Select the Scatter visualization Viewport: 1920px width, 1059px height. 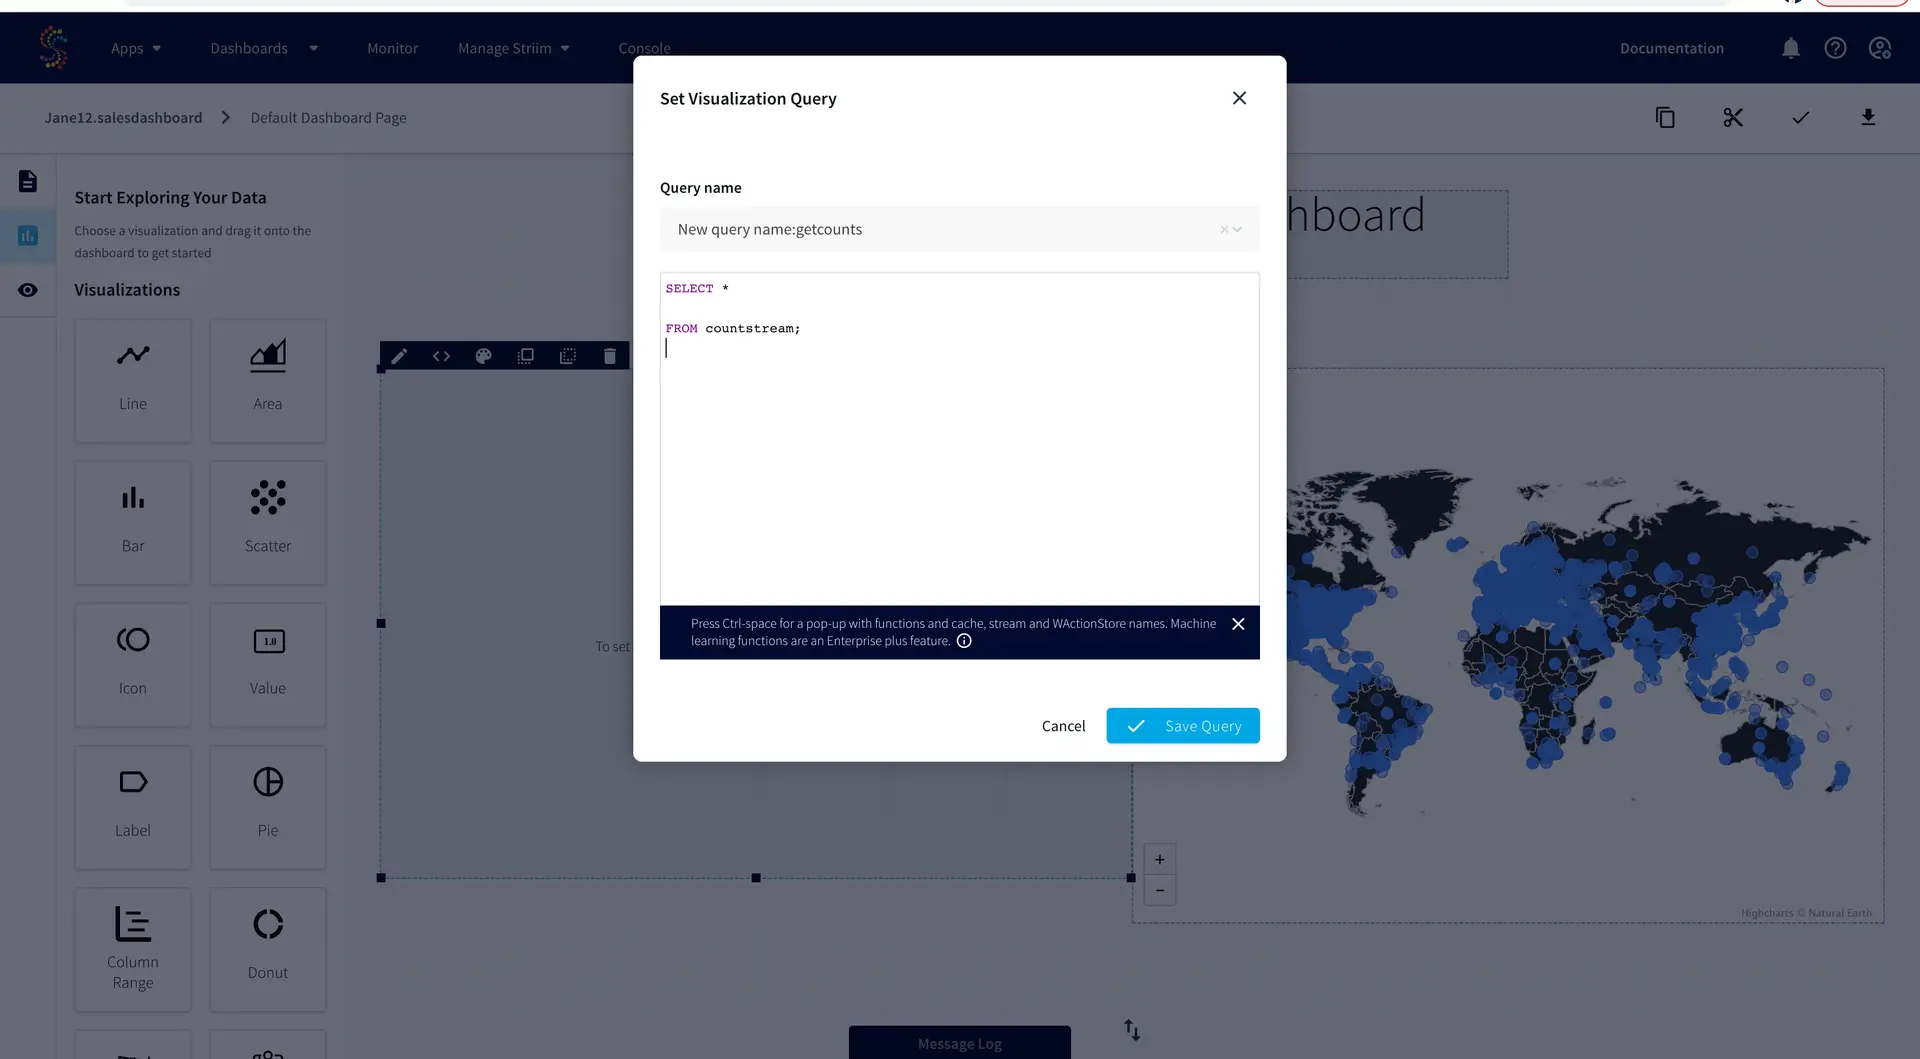[268, 521]
